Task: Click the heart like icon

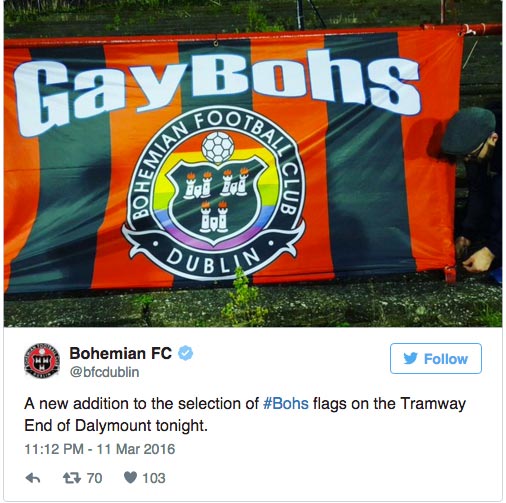Action: [x=130, y=478]
